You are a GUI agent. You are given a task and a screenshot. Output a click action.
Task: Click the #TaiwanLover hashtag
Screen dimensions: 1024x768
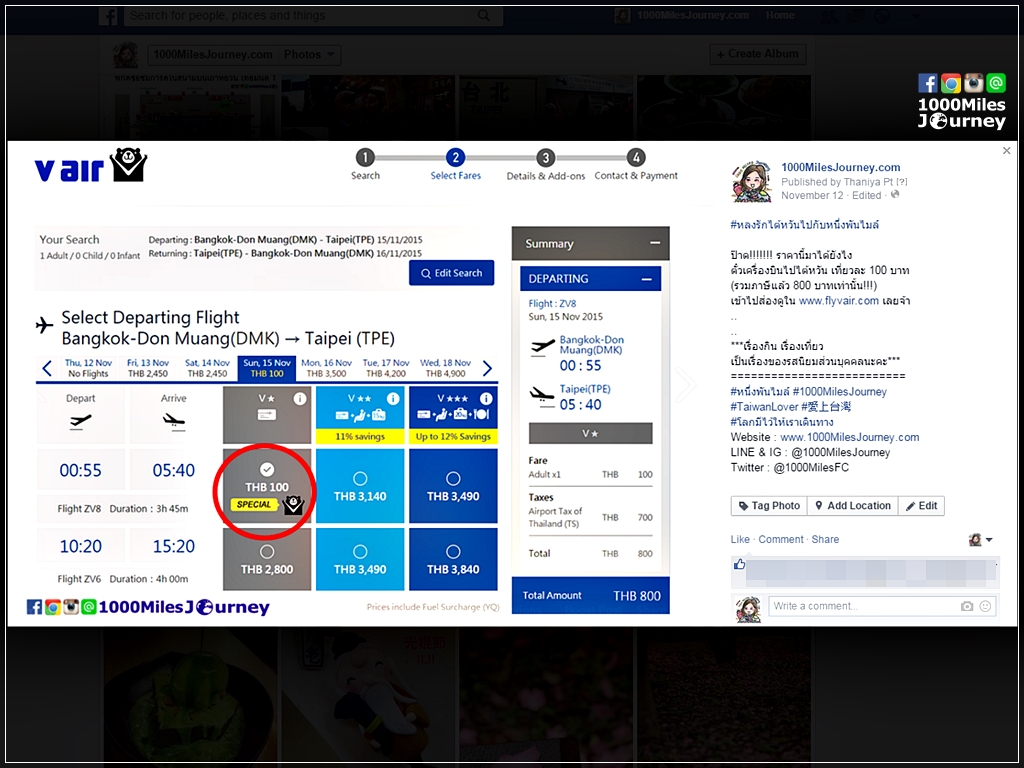click(x=764, y=407)
